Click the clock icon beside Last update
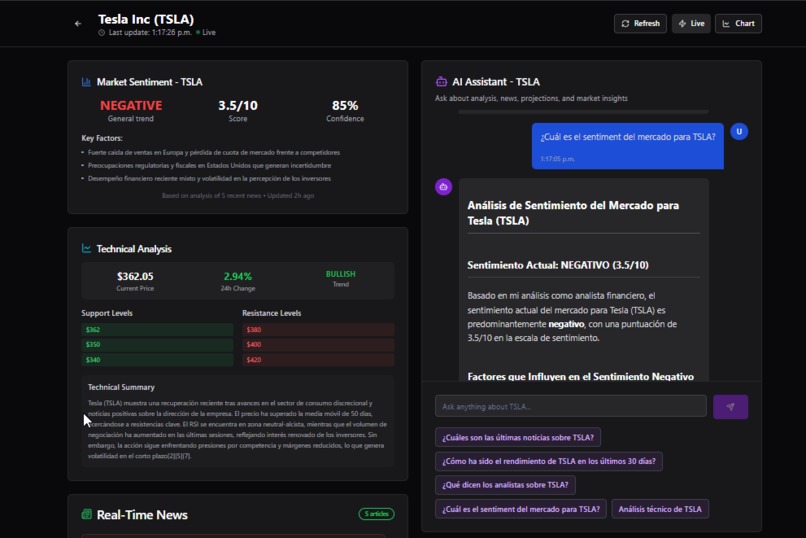The height and width of the screenshot is (538, 806). click(x=101, y=32)
